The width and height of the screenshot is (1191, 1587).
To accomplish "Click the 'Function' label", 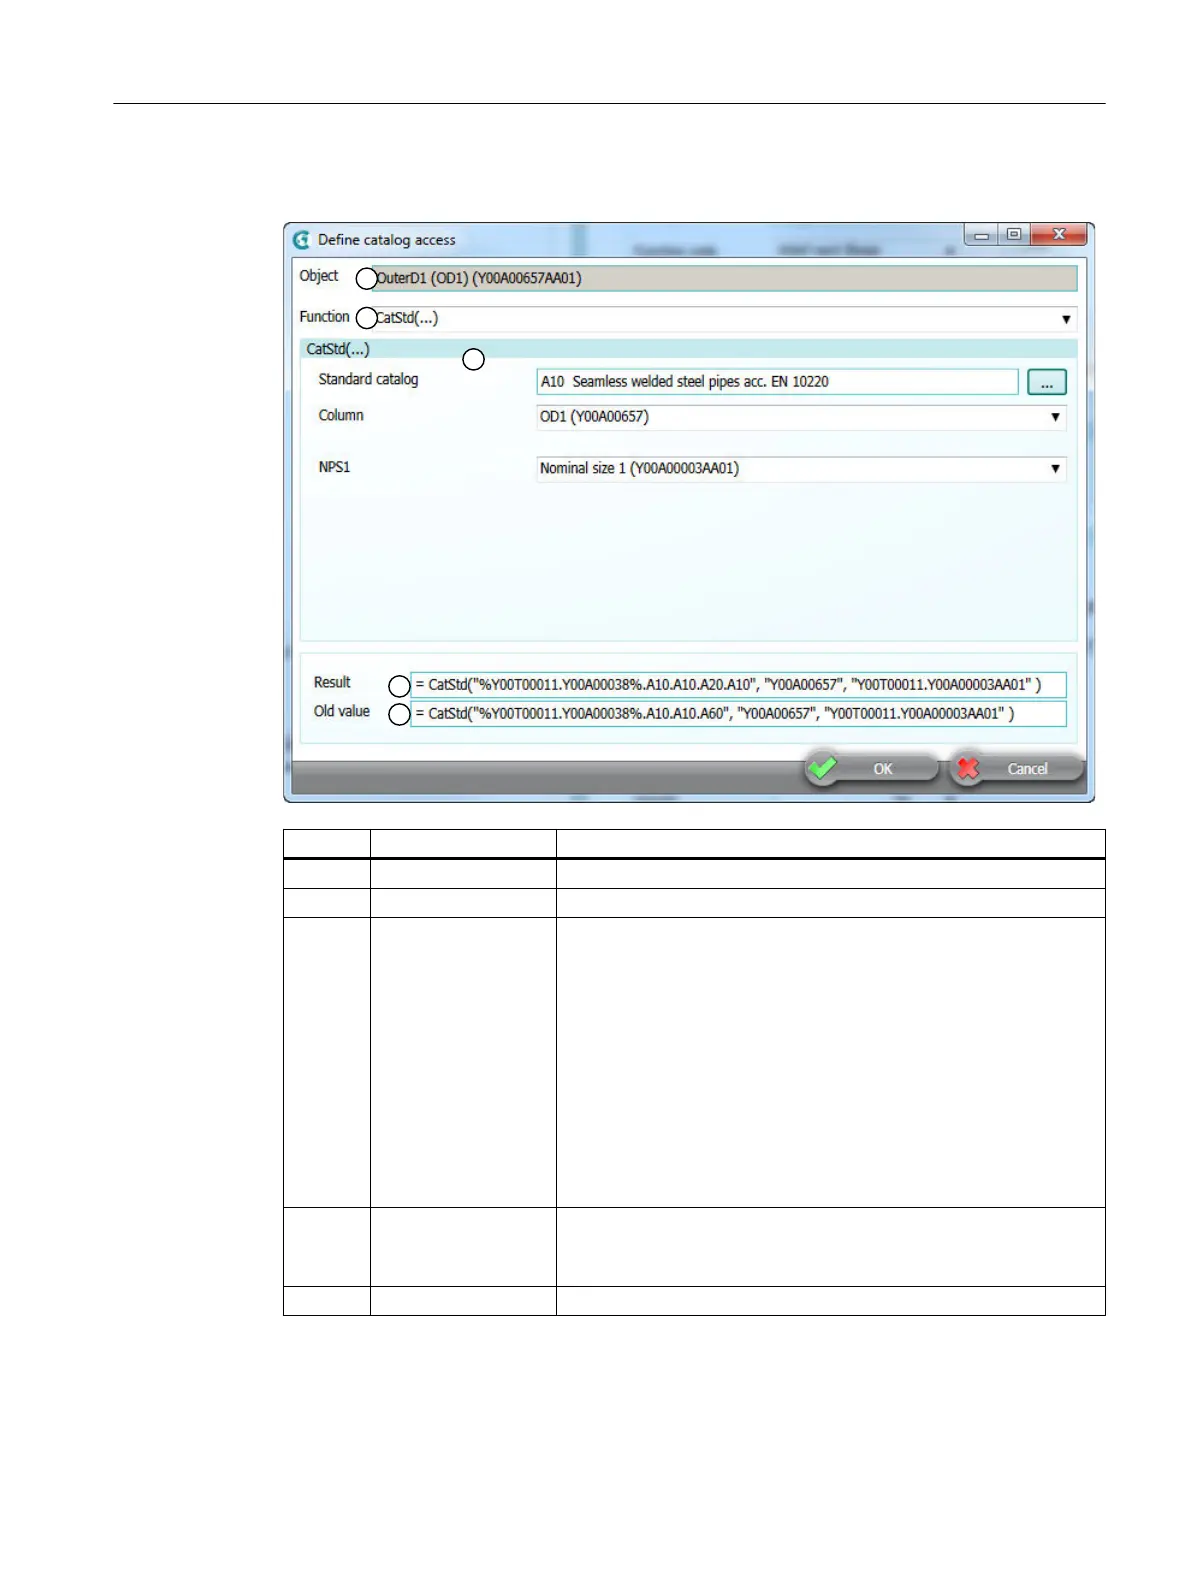I will [x=324, y=316].
